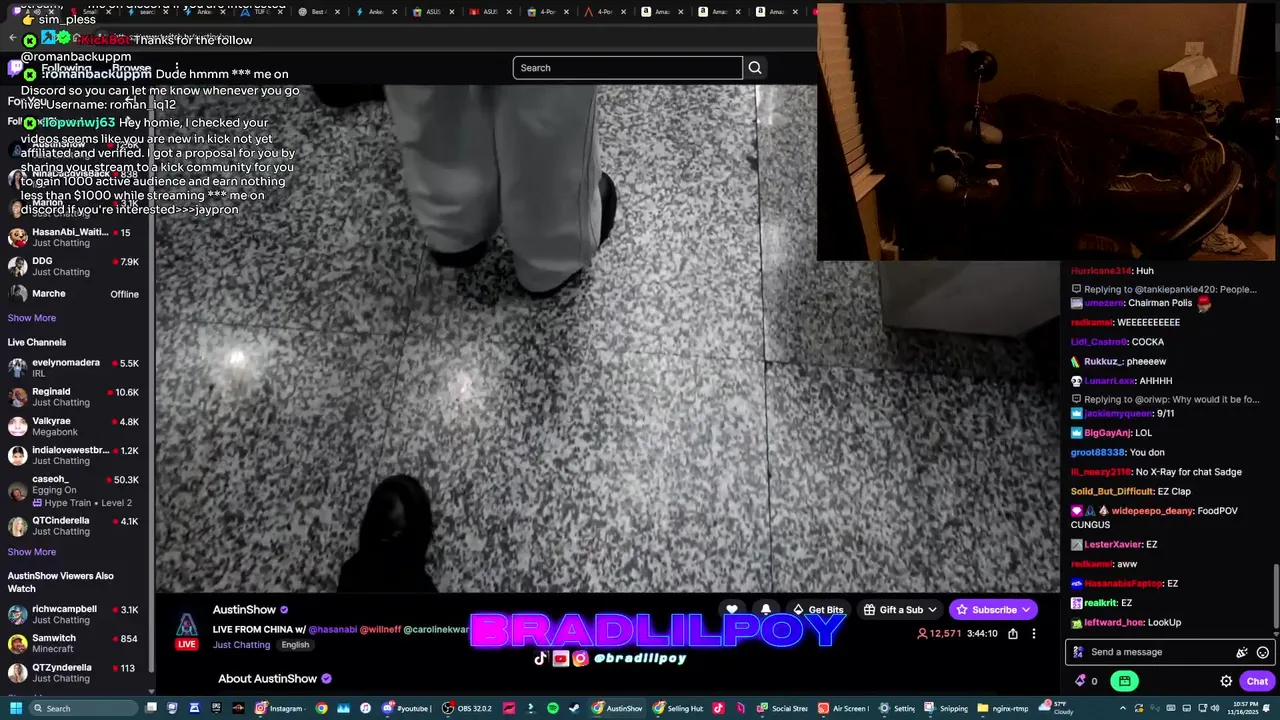Click the AustinShow streamer name
Image resolution: width=1280 pixels, height=720 pixels.
244,610
